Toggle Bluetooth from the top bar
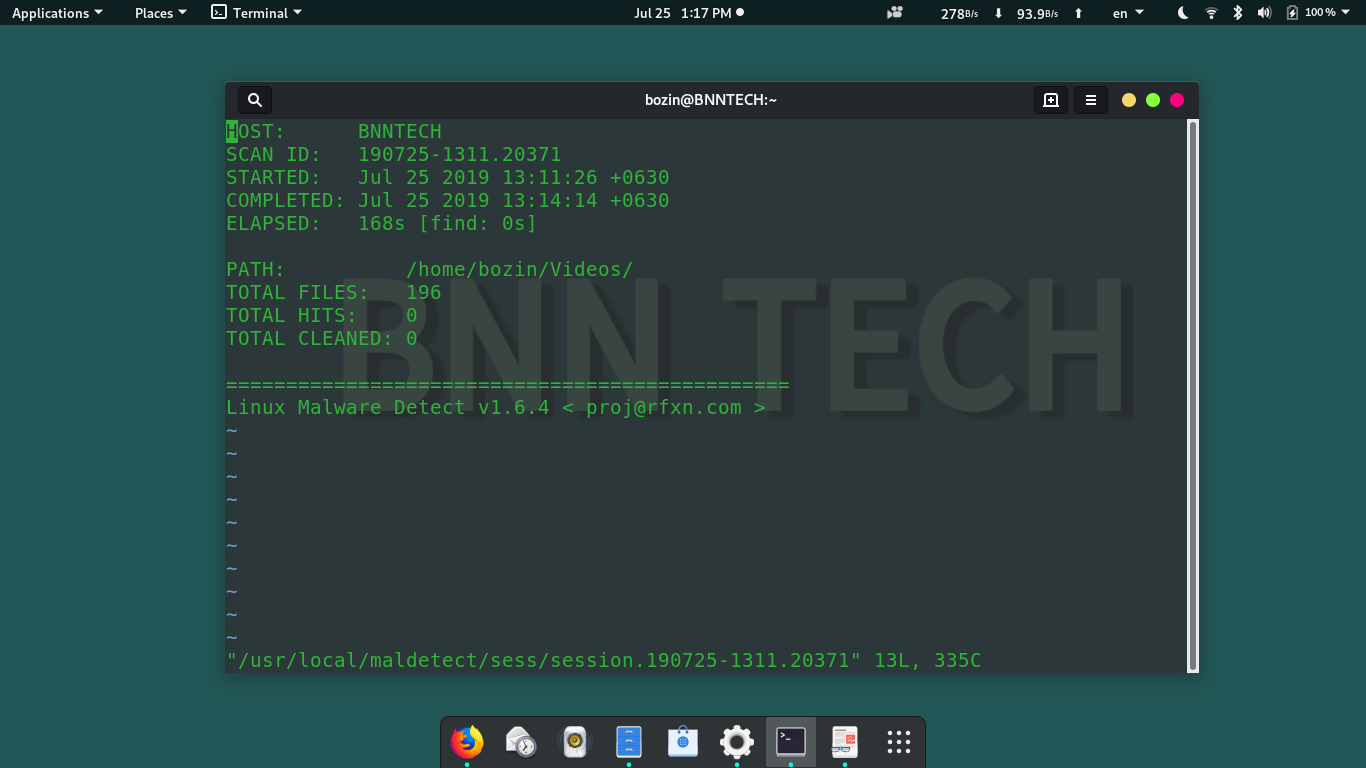This screenshot has width=1366, height=768. (x=1238, y=13)
